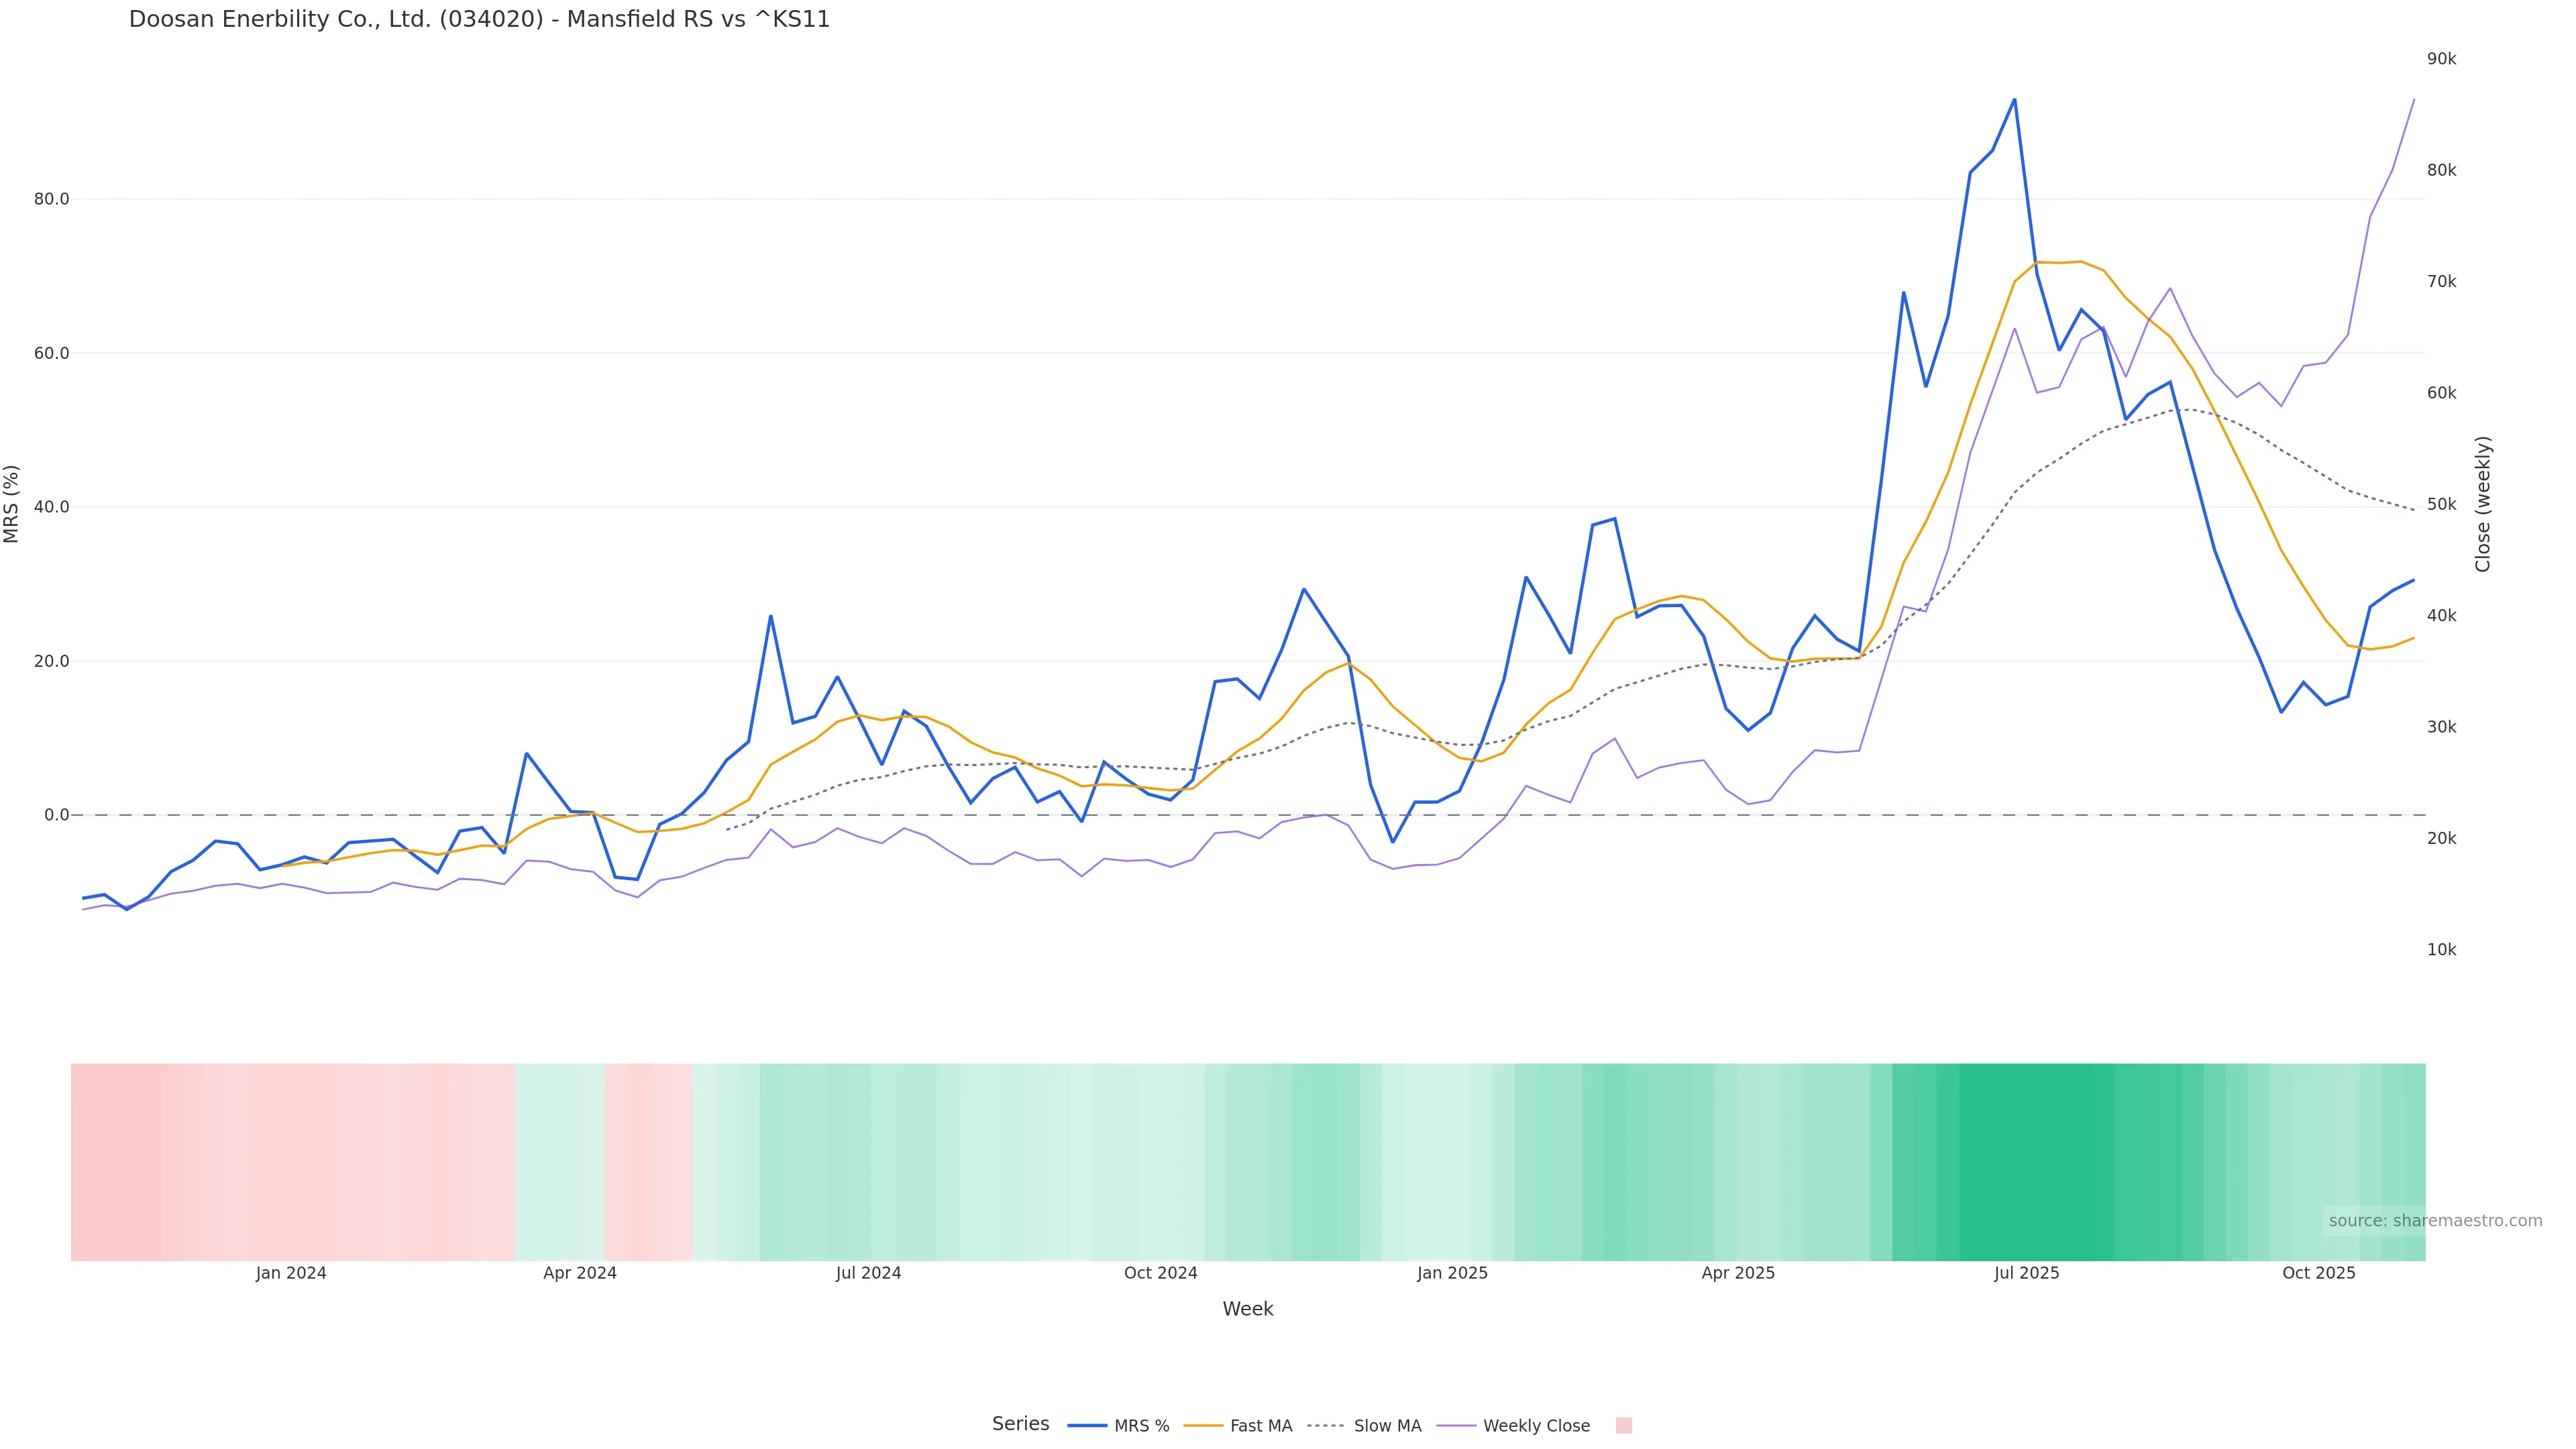
Task: Click the Jan 2024 x-axis tick label
Action: pos(290,1274)
